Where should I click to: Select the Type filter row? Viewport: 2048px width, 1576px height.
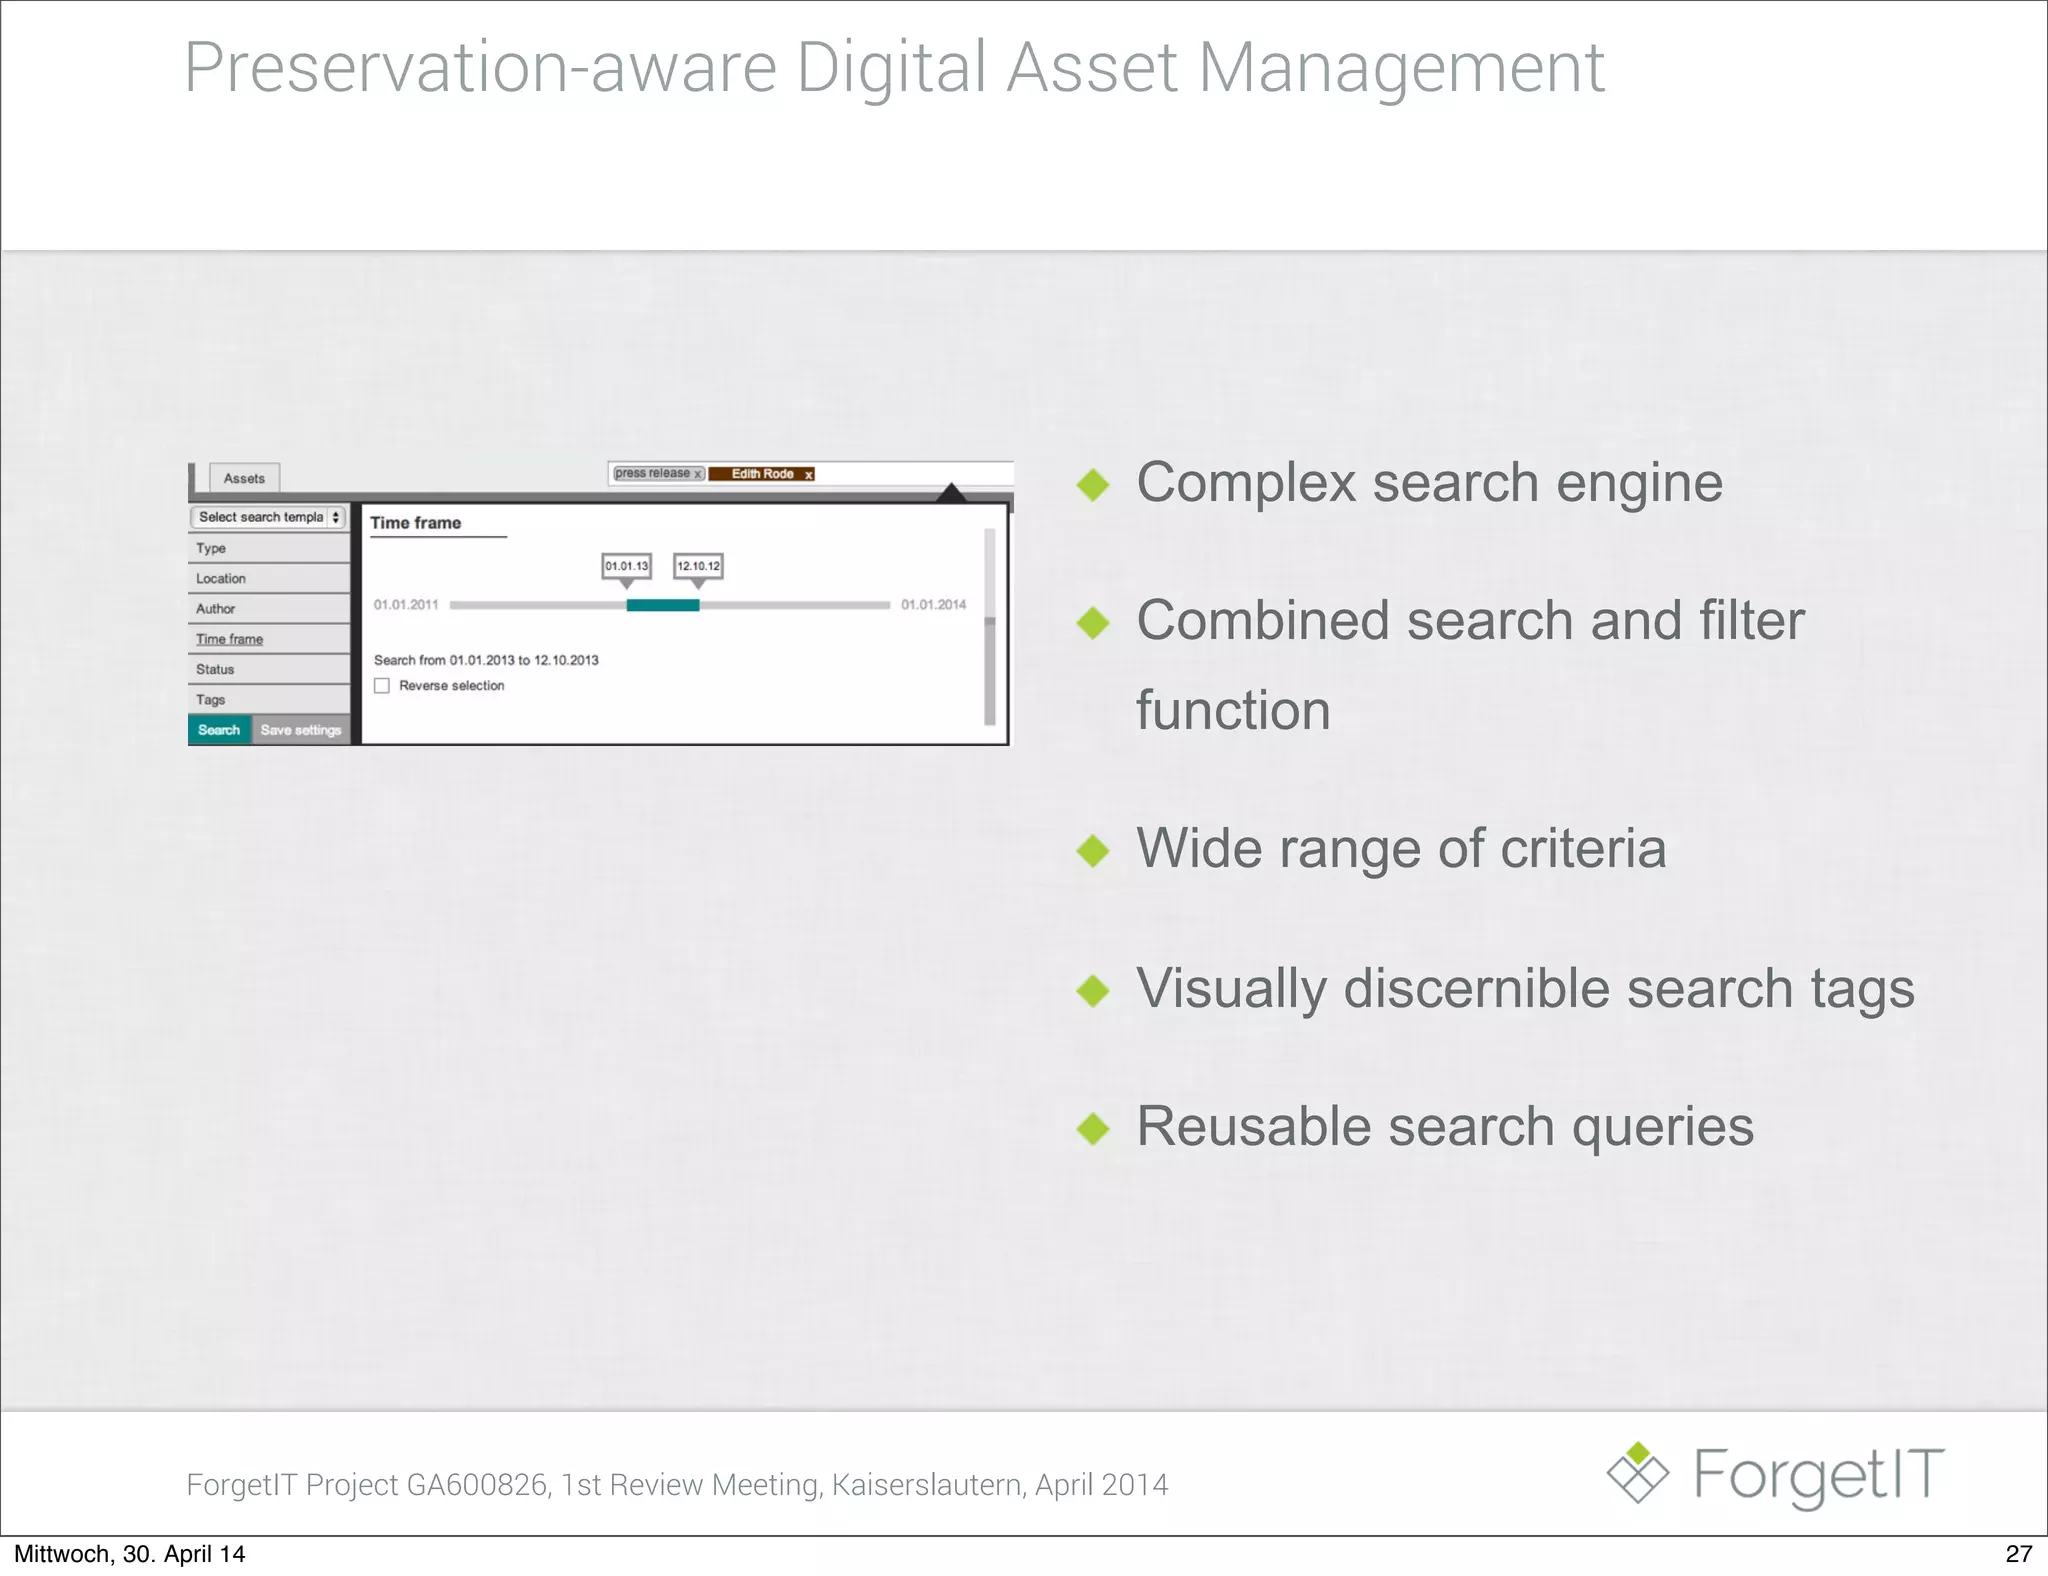tap(269, 548)
